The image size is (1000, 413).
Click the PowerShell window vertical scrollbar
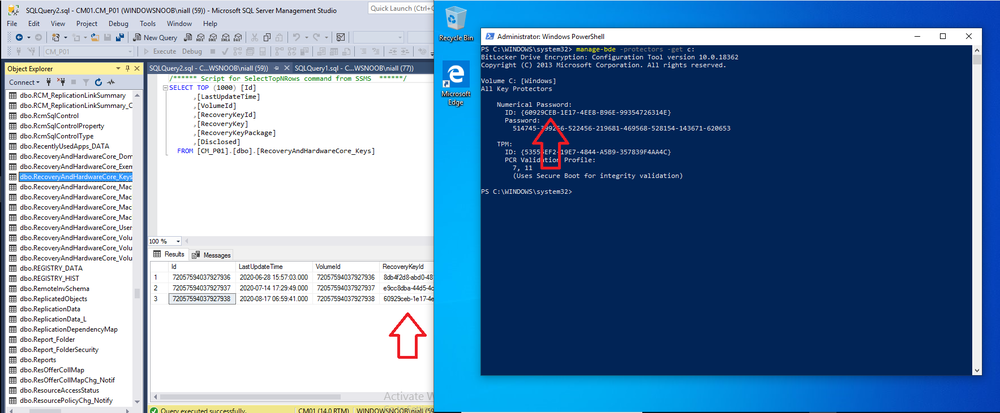[978, 210]
